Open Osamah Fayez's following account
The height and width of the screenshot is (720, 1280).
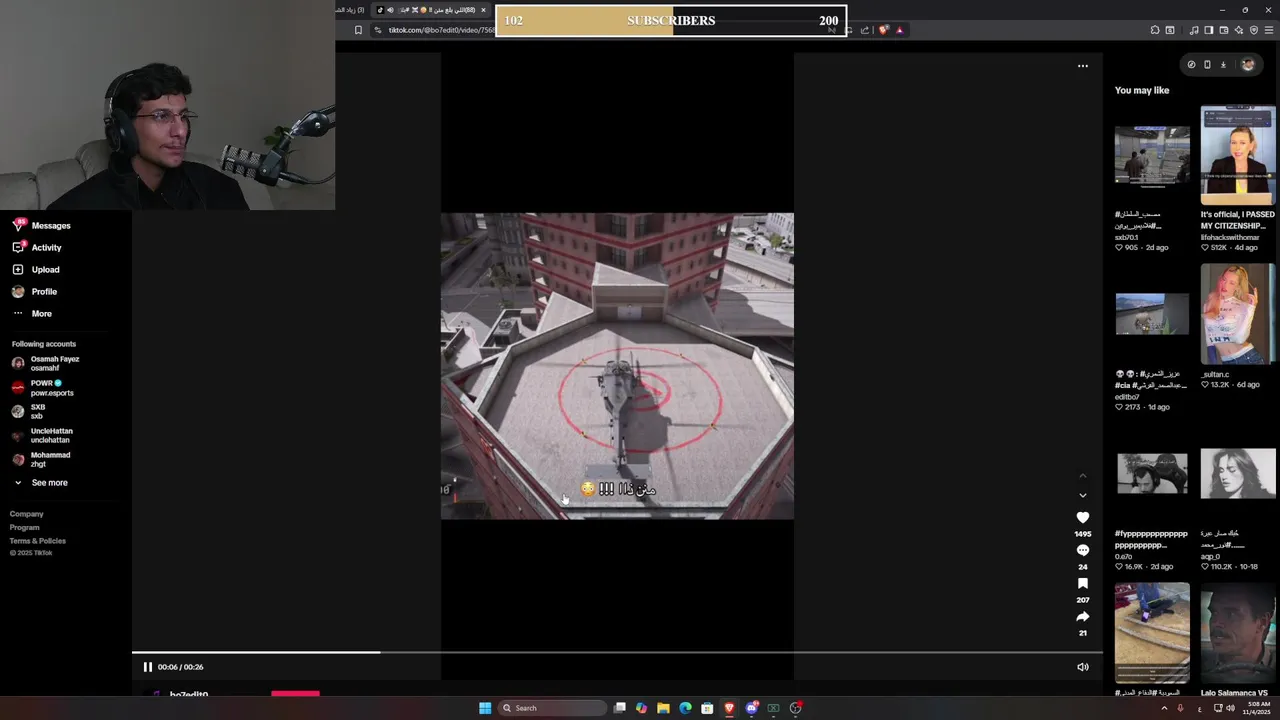46,363
